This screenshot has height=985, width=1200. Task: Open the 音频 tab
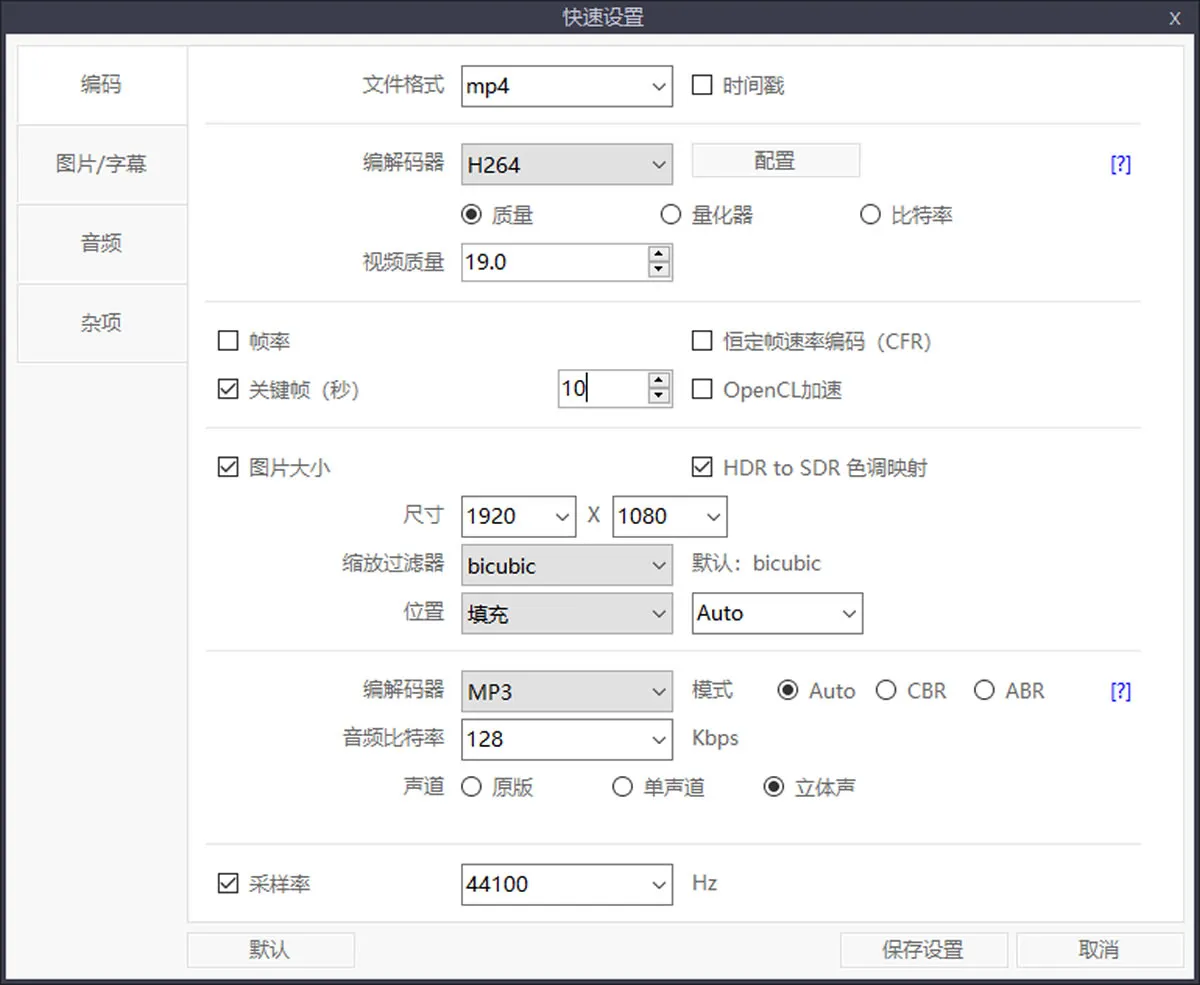(102, 243)
